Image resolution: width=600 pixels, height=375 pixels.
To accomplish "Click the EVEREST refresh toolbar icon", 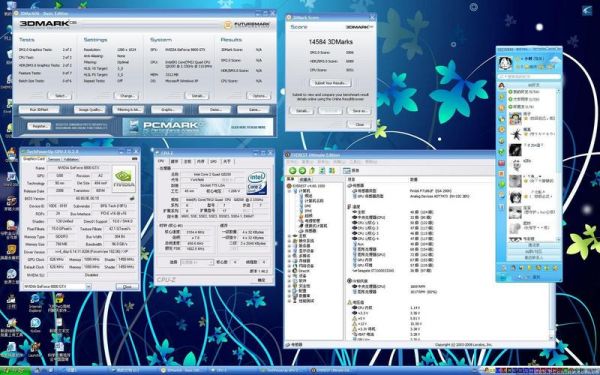I will [x=322, y=170].
